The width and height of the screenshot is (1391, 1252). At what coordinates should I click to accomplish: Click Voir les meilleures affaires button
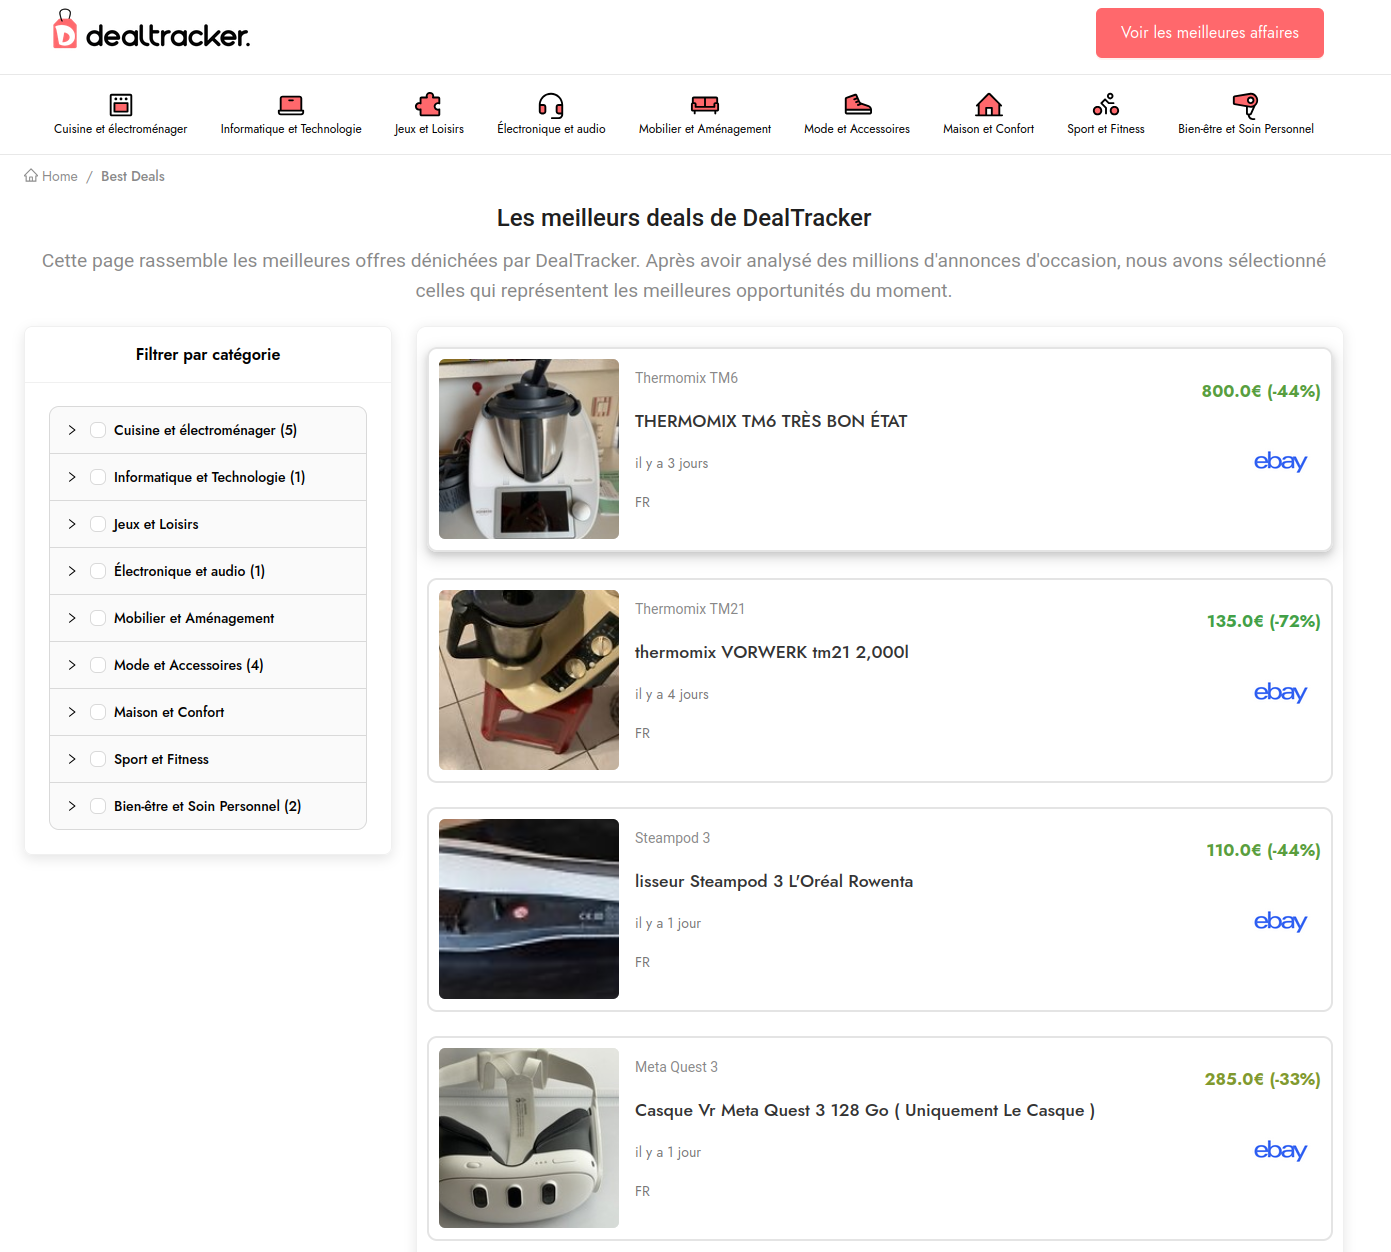1209,32
